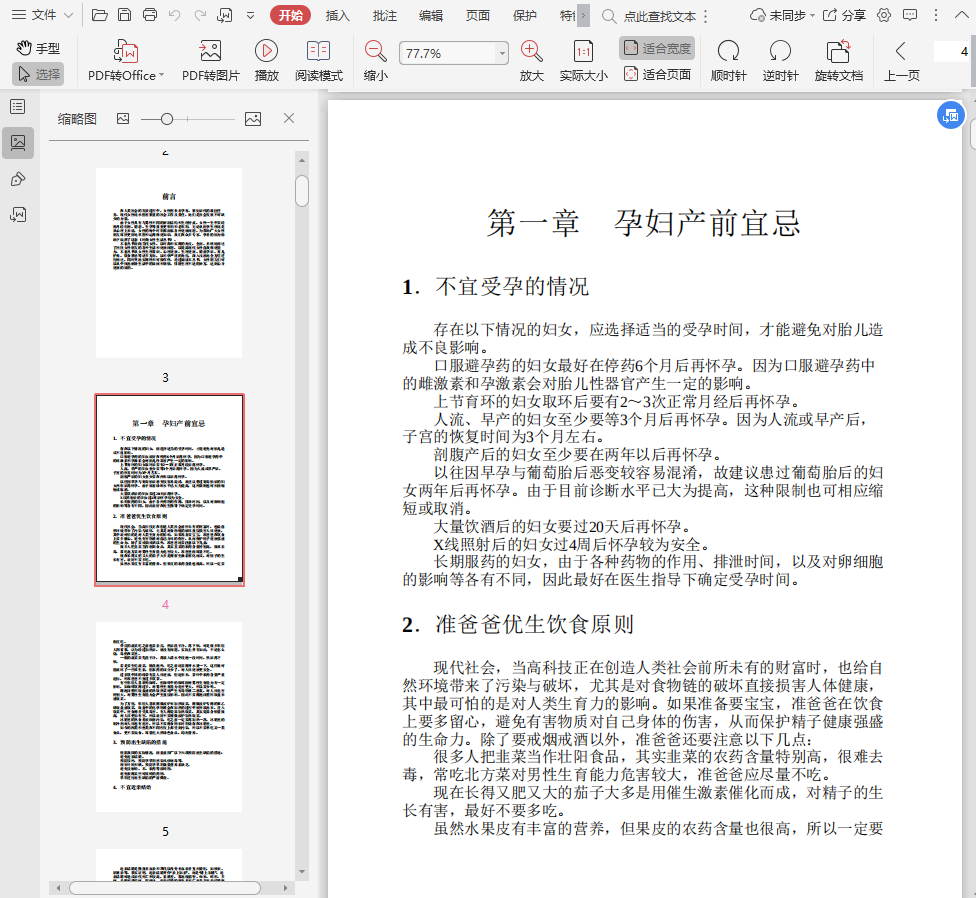Click 旋转文档 rotate document
This screenshot has height=898, width=976.
[838, 60]
